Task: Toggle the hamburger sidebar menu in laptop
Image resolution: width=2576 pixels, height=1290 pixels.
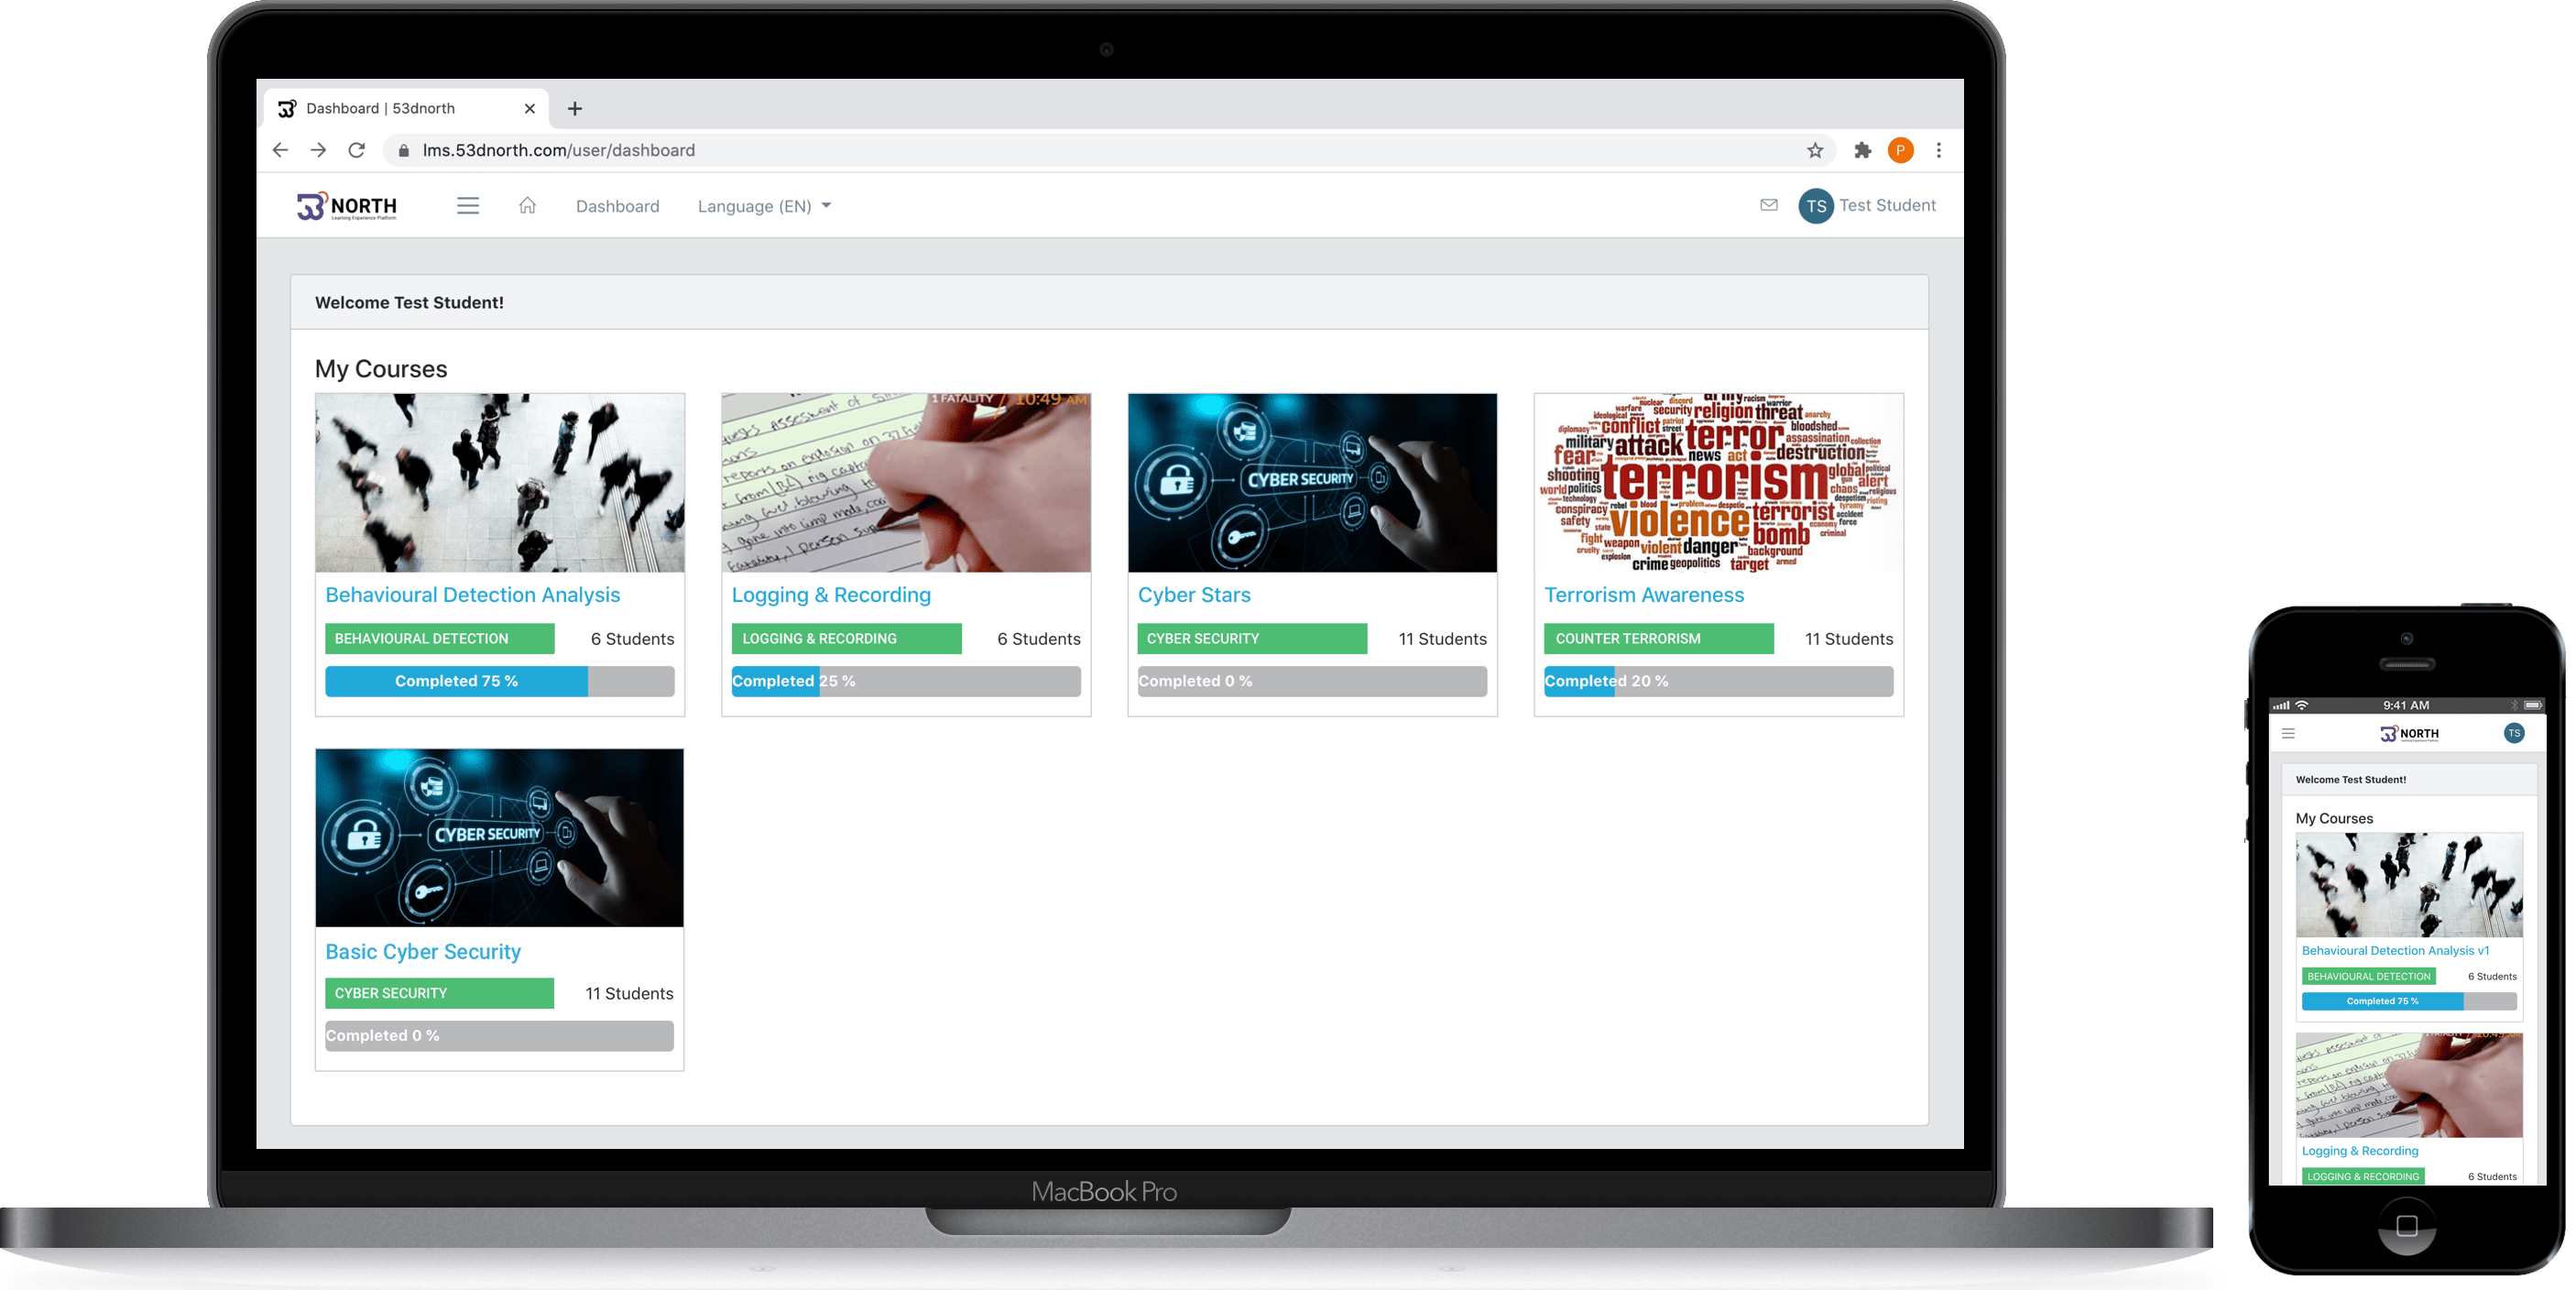Action: (468, 206)
